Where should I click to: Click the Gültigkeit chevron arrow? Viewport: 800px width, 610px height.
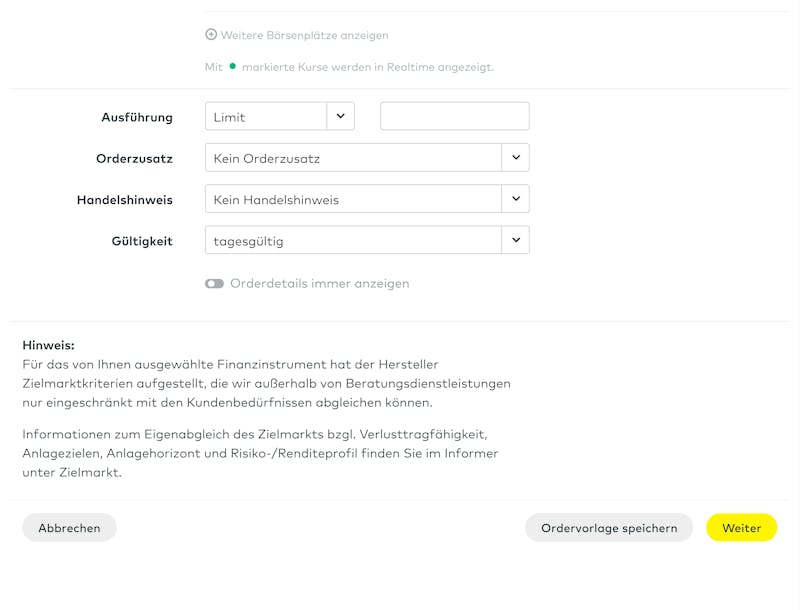pyautogui.click(x=516, y=240)
